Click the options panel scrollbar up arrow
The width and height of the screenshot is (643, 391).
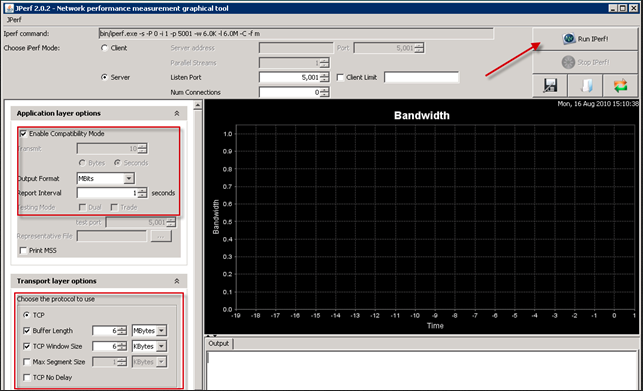[198, 106]
